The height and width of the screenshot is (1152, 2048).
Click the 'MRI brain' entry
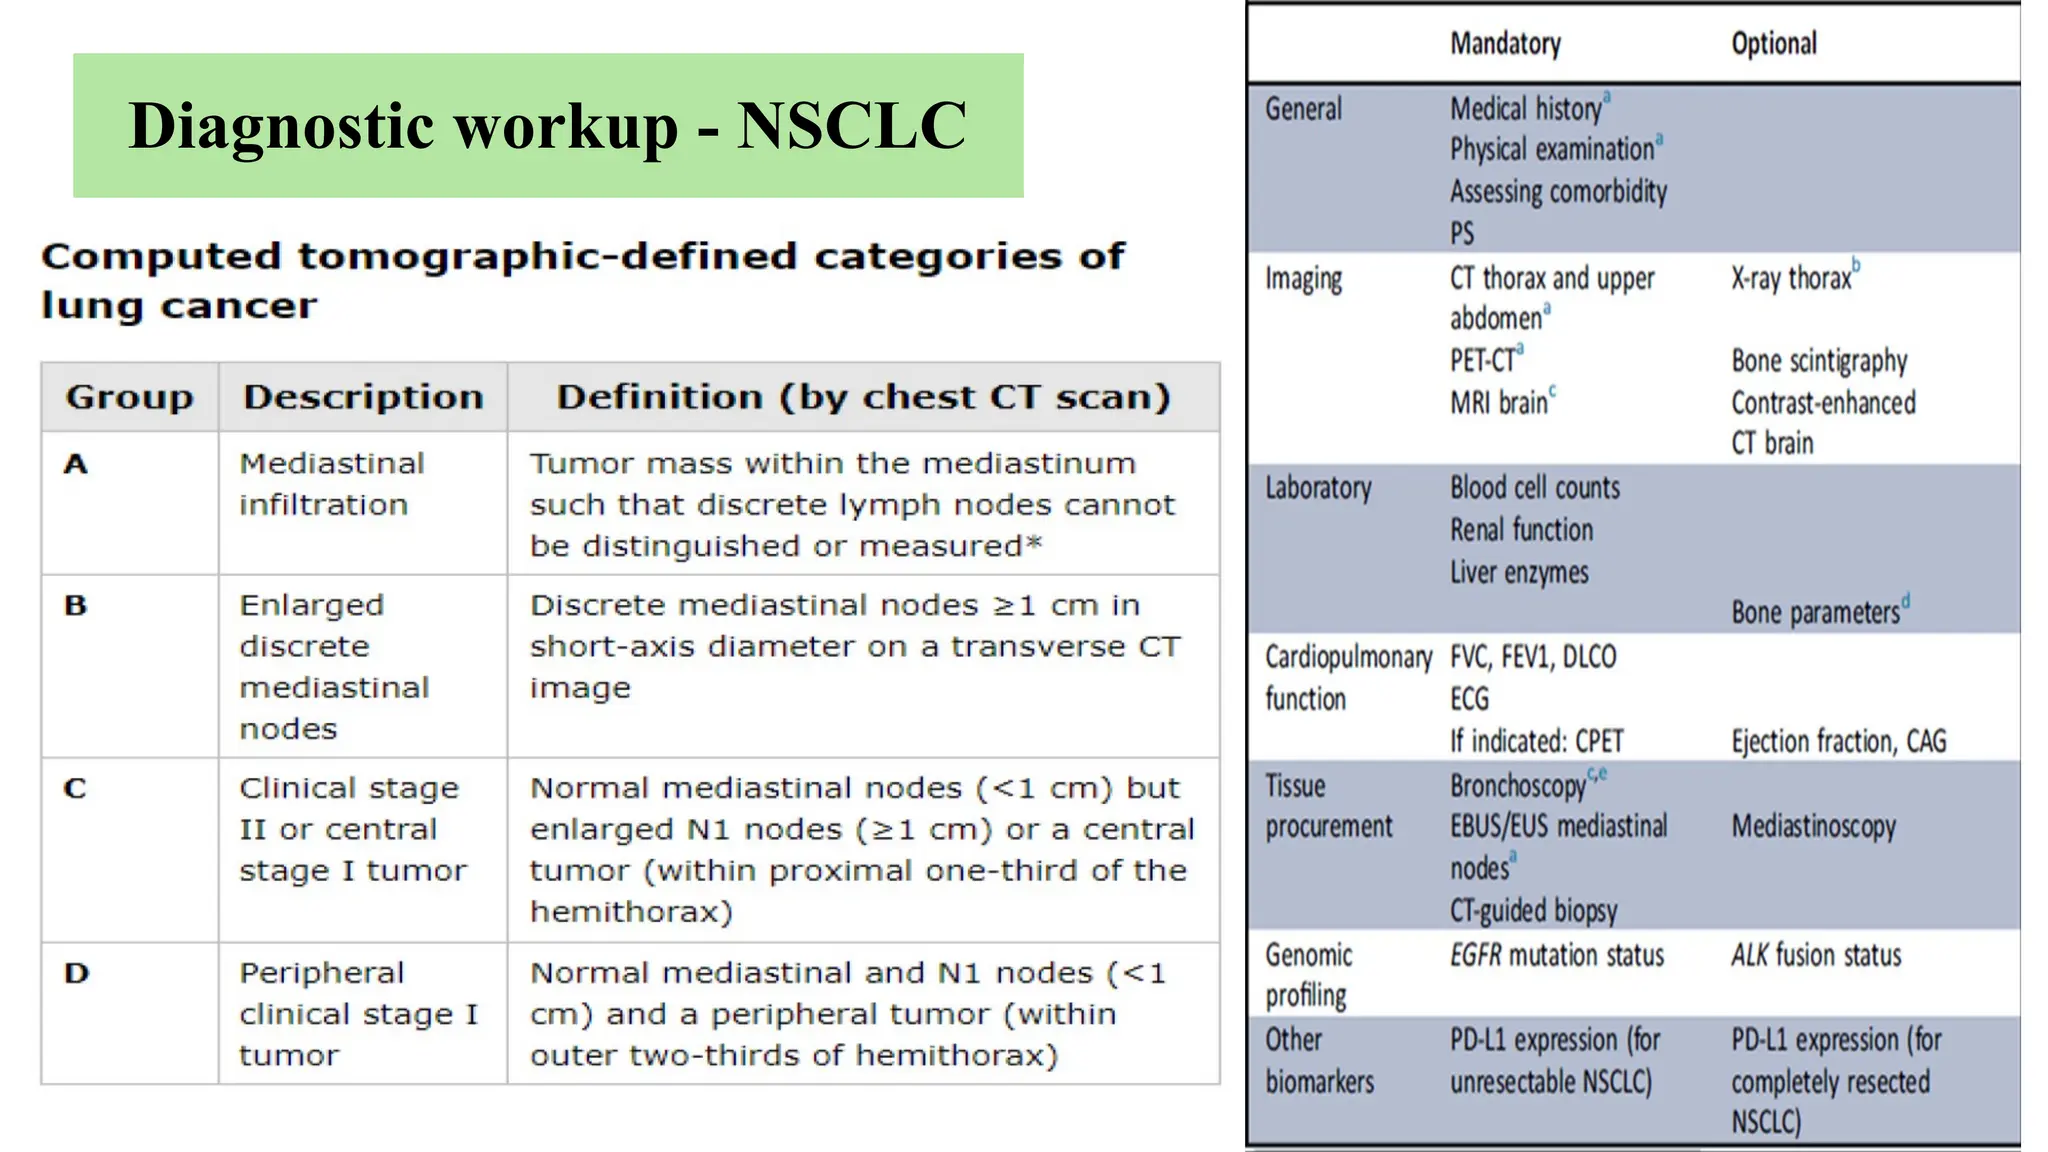tap(1503, 402)
